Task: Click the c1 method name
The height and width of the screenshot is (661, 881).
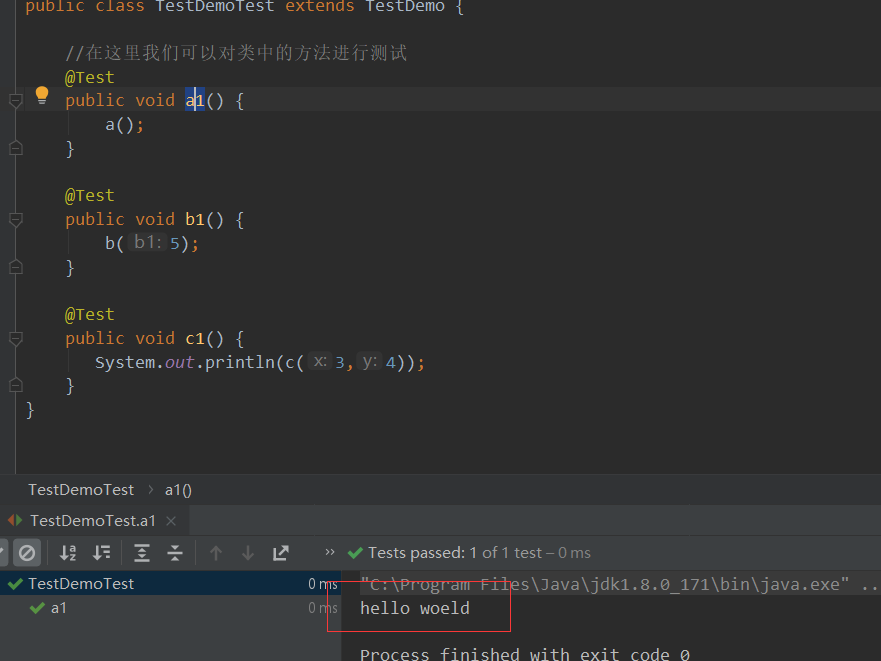Action: tap(195, 338)
